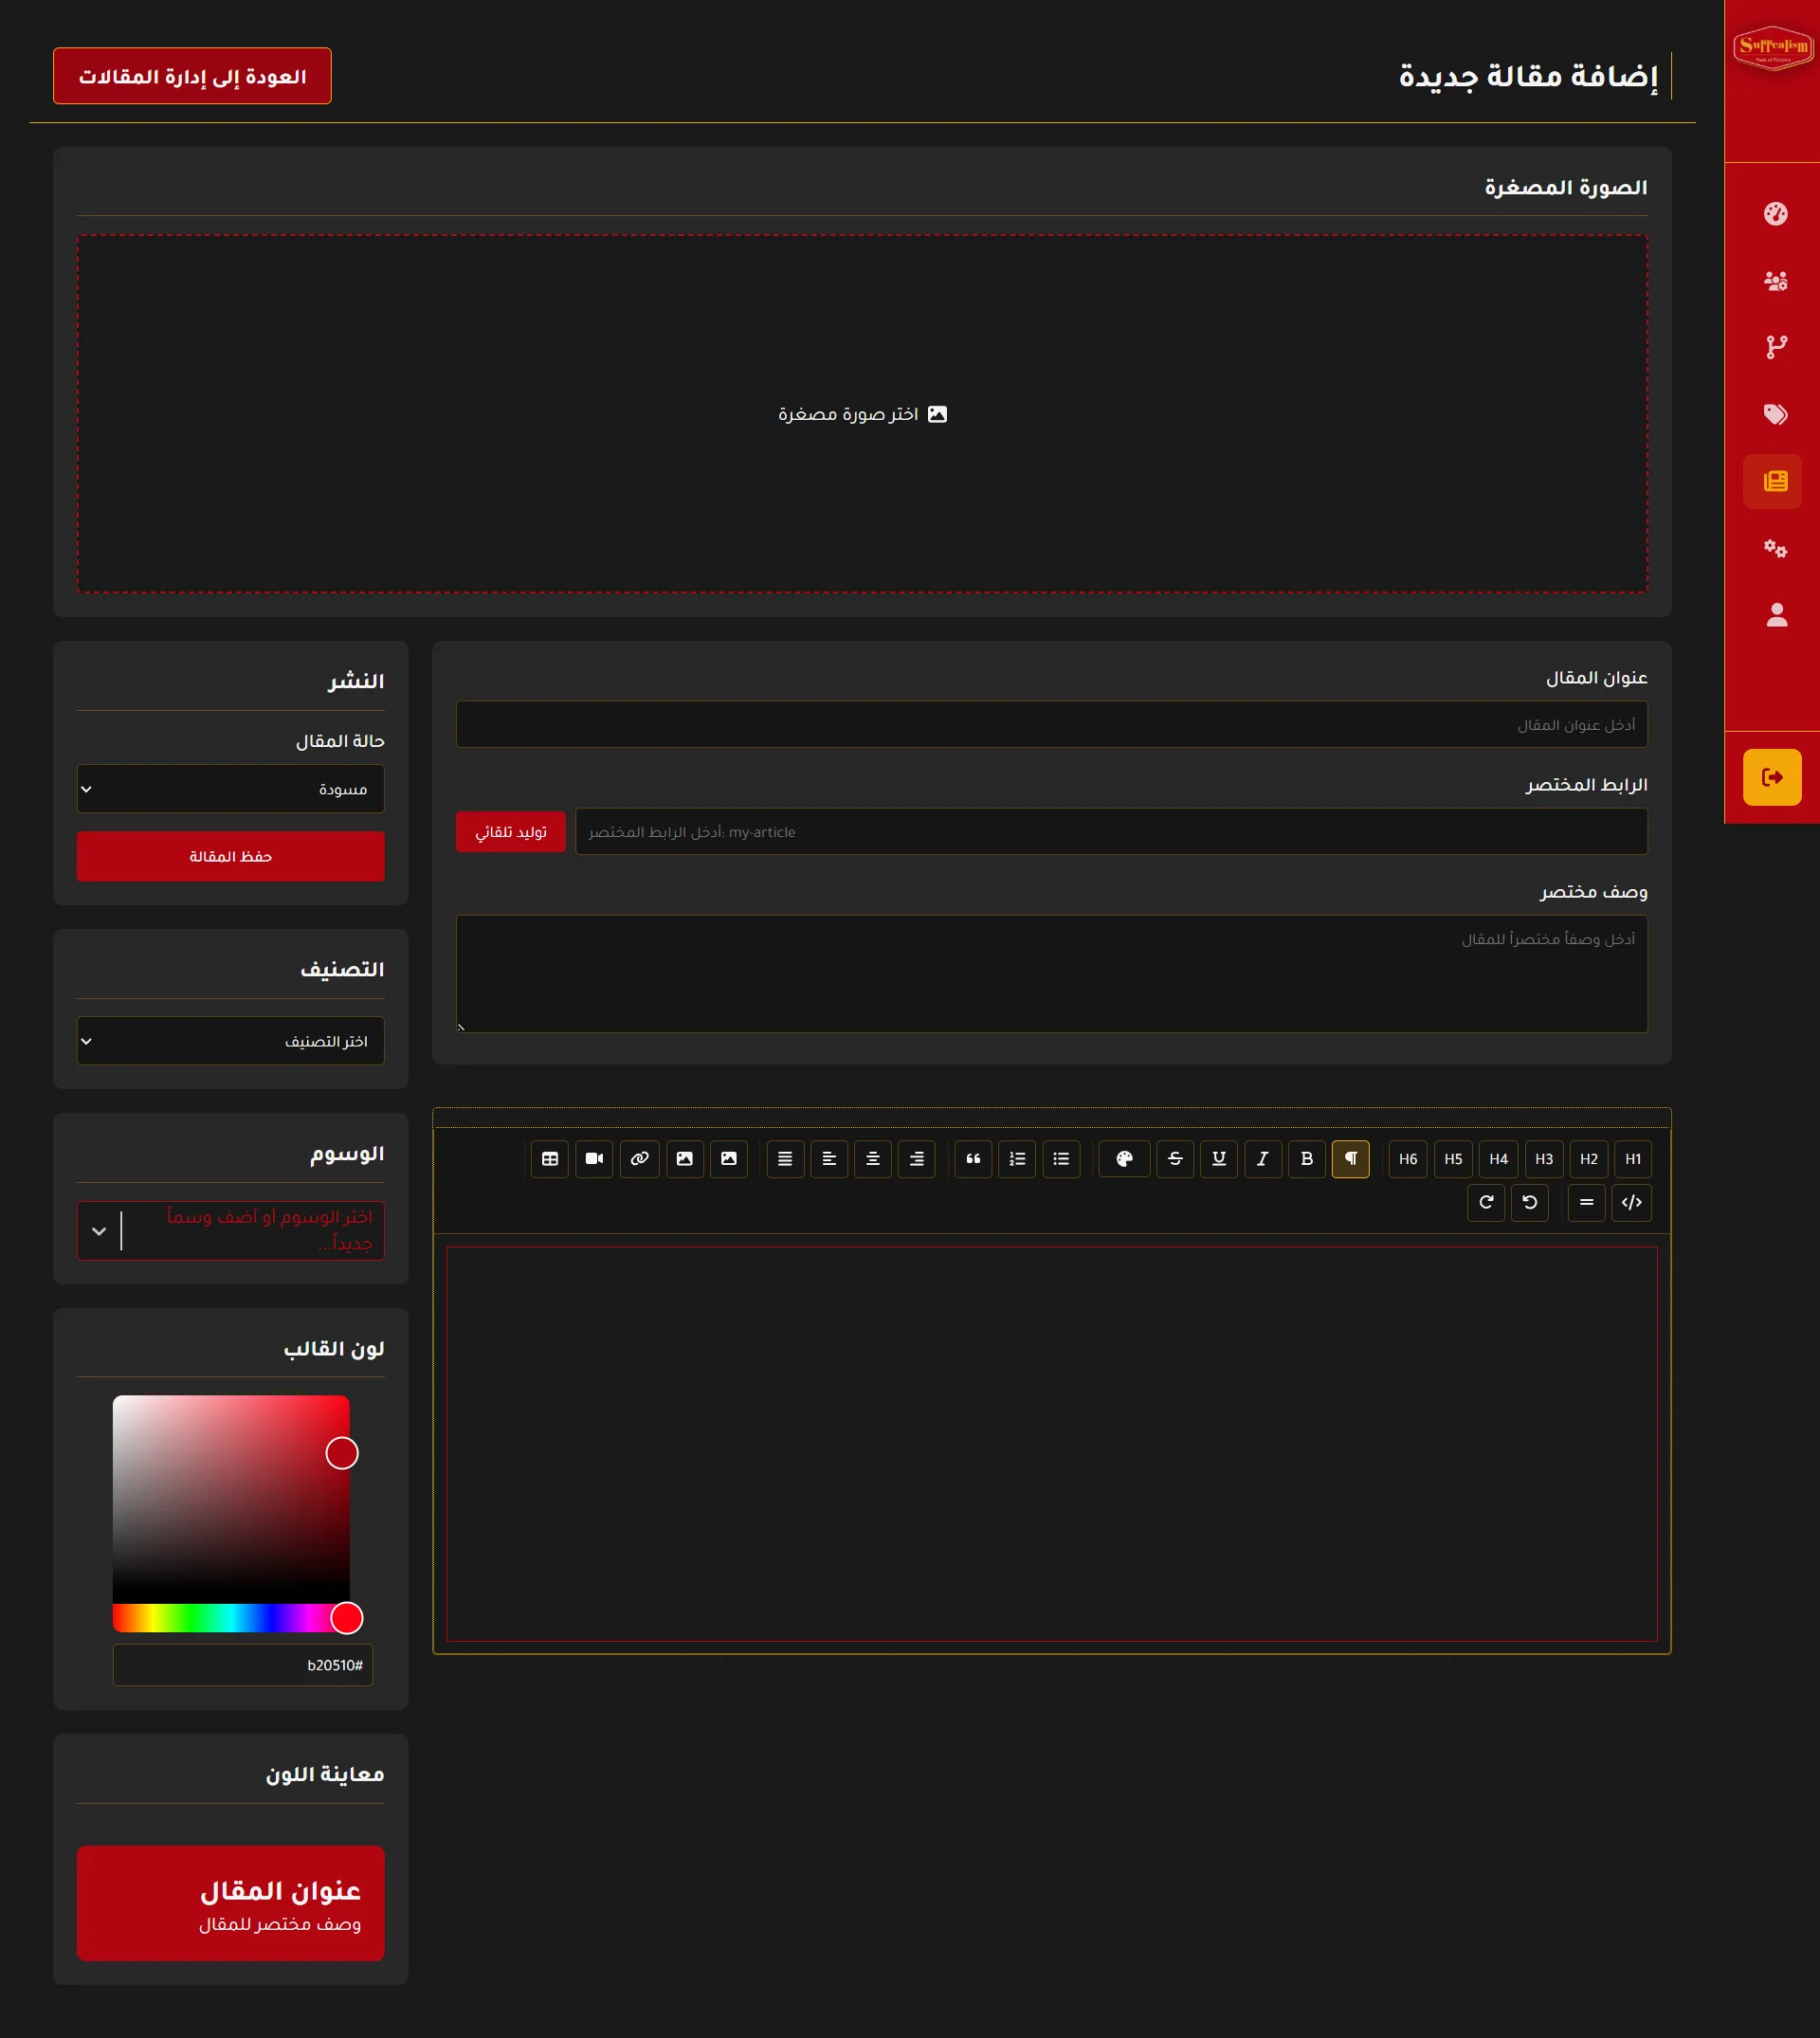Insert a video with the camera icon
Screen dimensions: 1820x2038
594,1159
